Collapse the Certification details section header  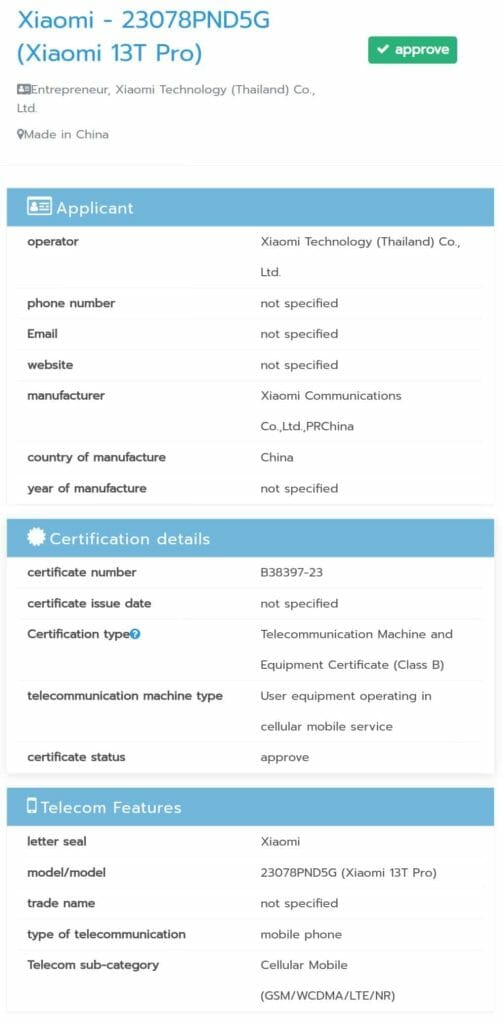[x=251, y=538]
